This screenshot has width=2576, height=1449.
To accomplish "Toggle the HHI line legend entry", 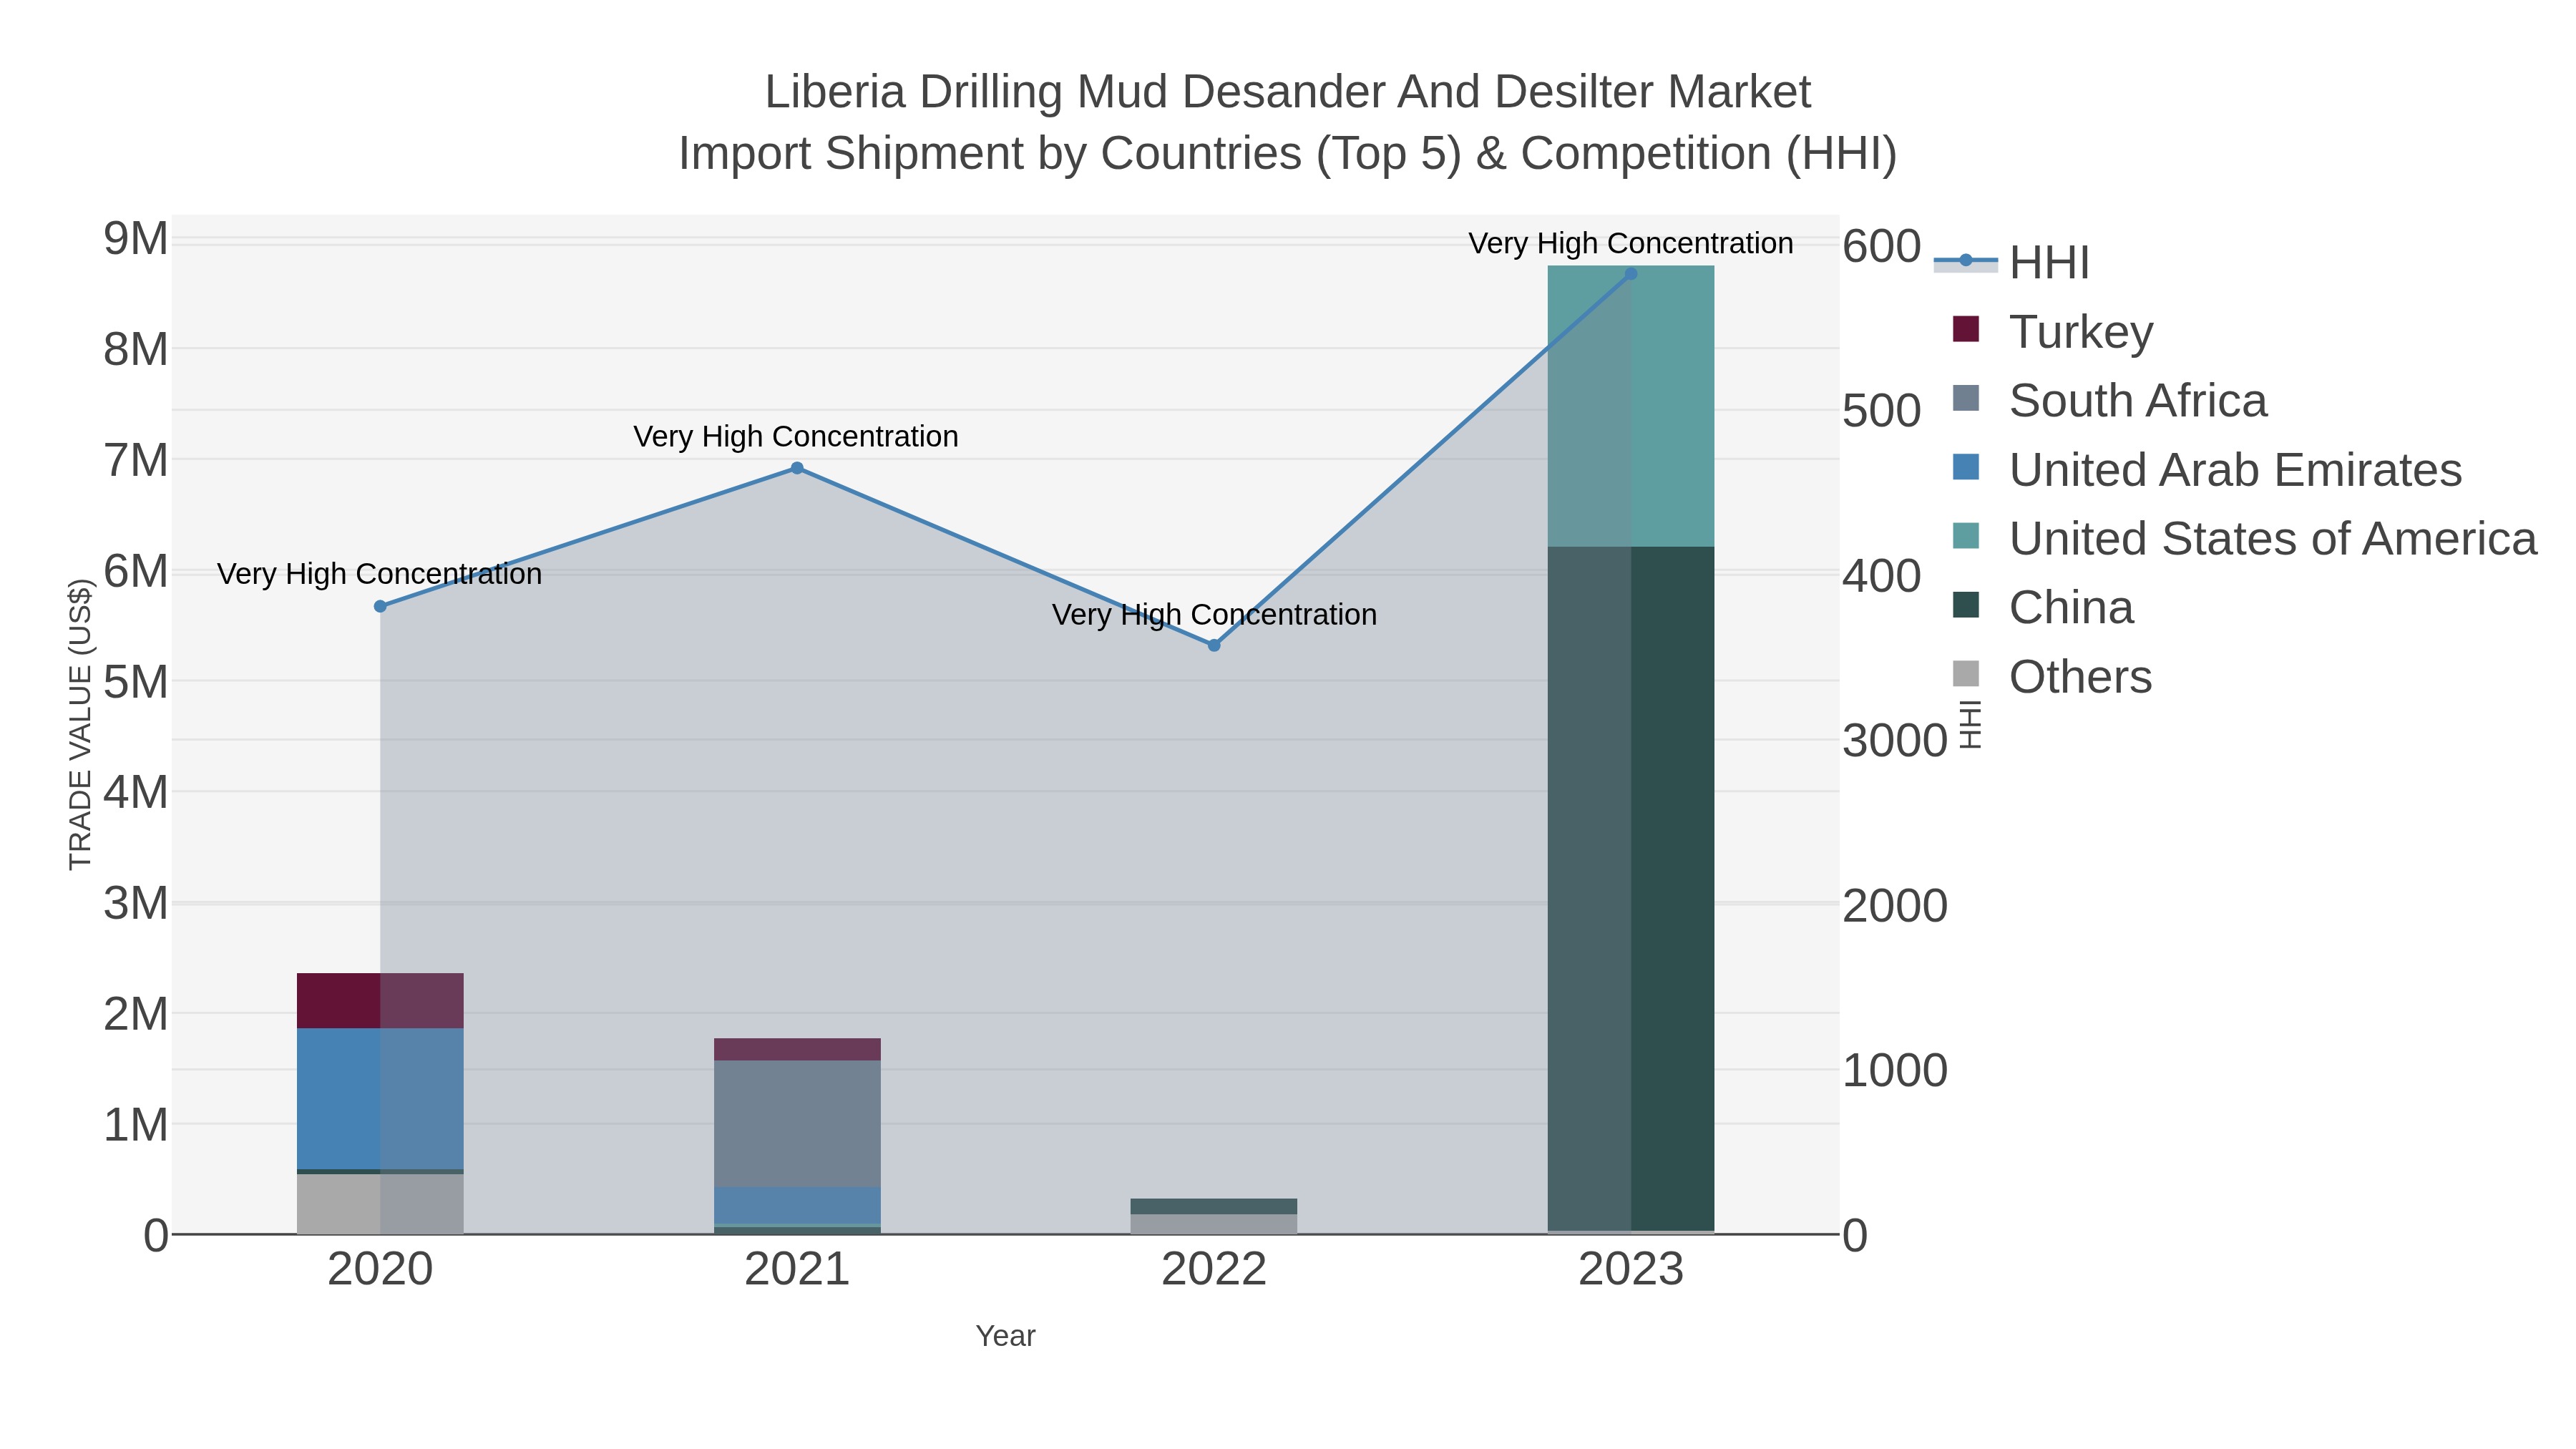I will click(2012, 262).
